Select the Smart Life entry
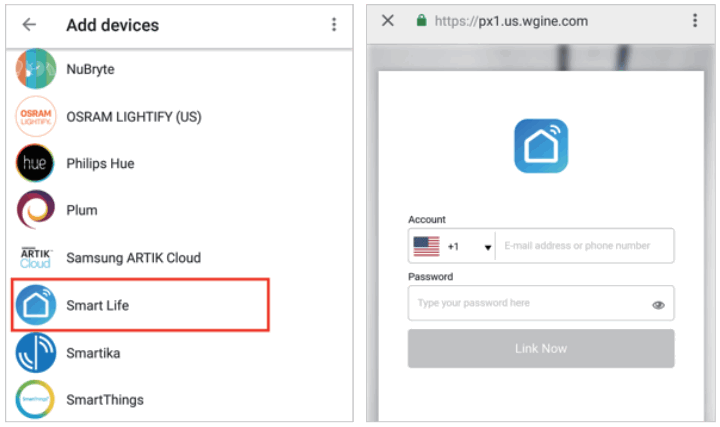The image size is (720, 427). [x=140, y=305]
